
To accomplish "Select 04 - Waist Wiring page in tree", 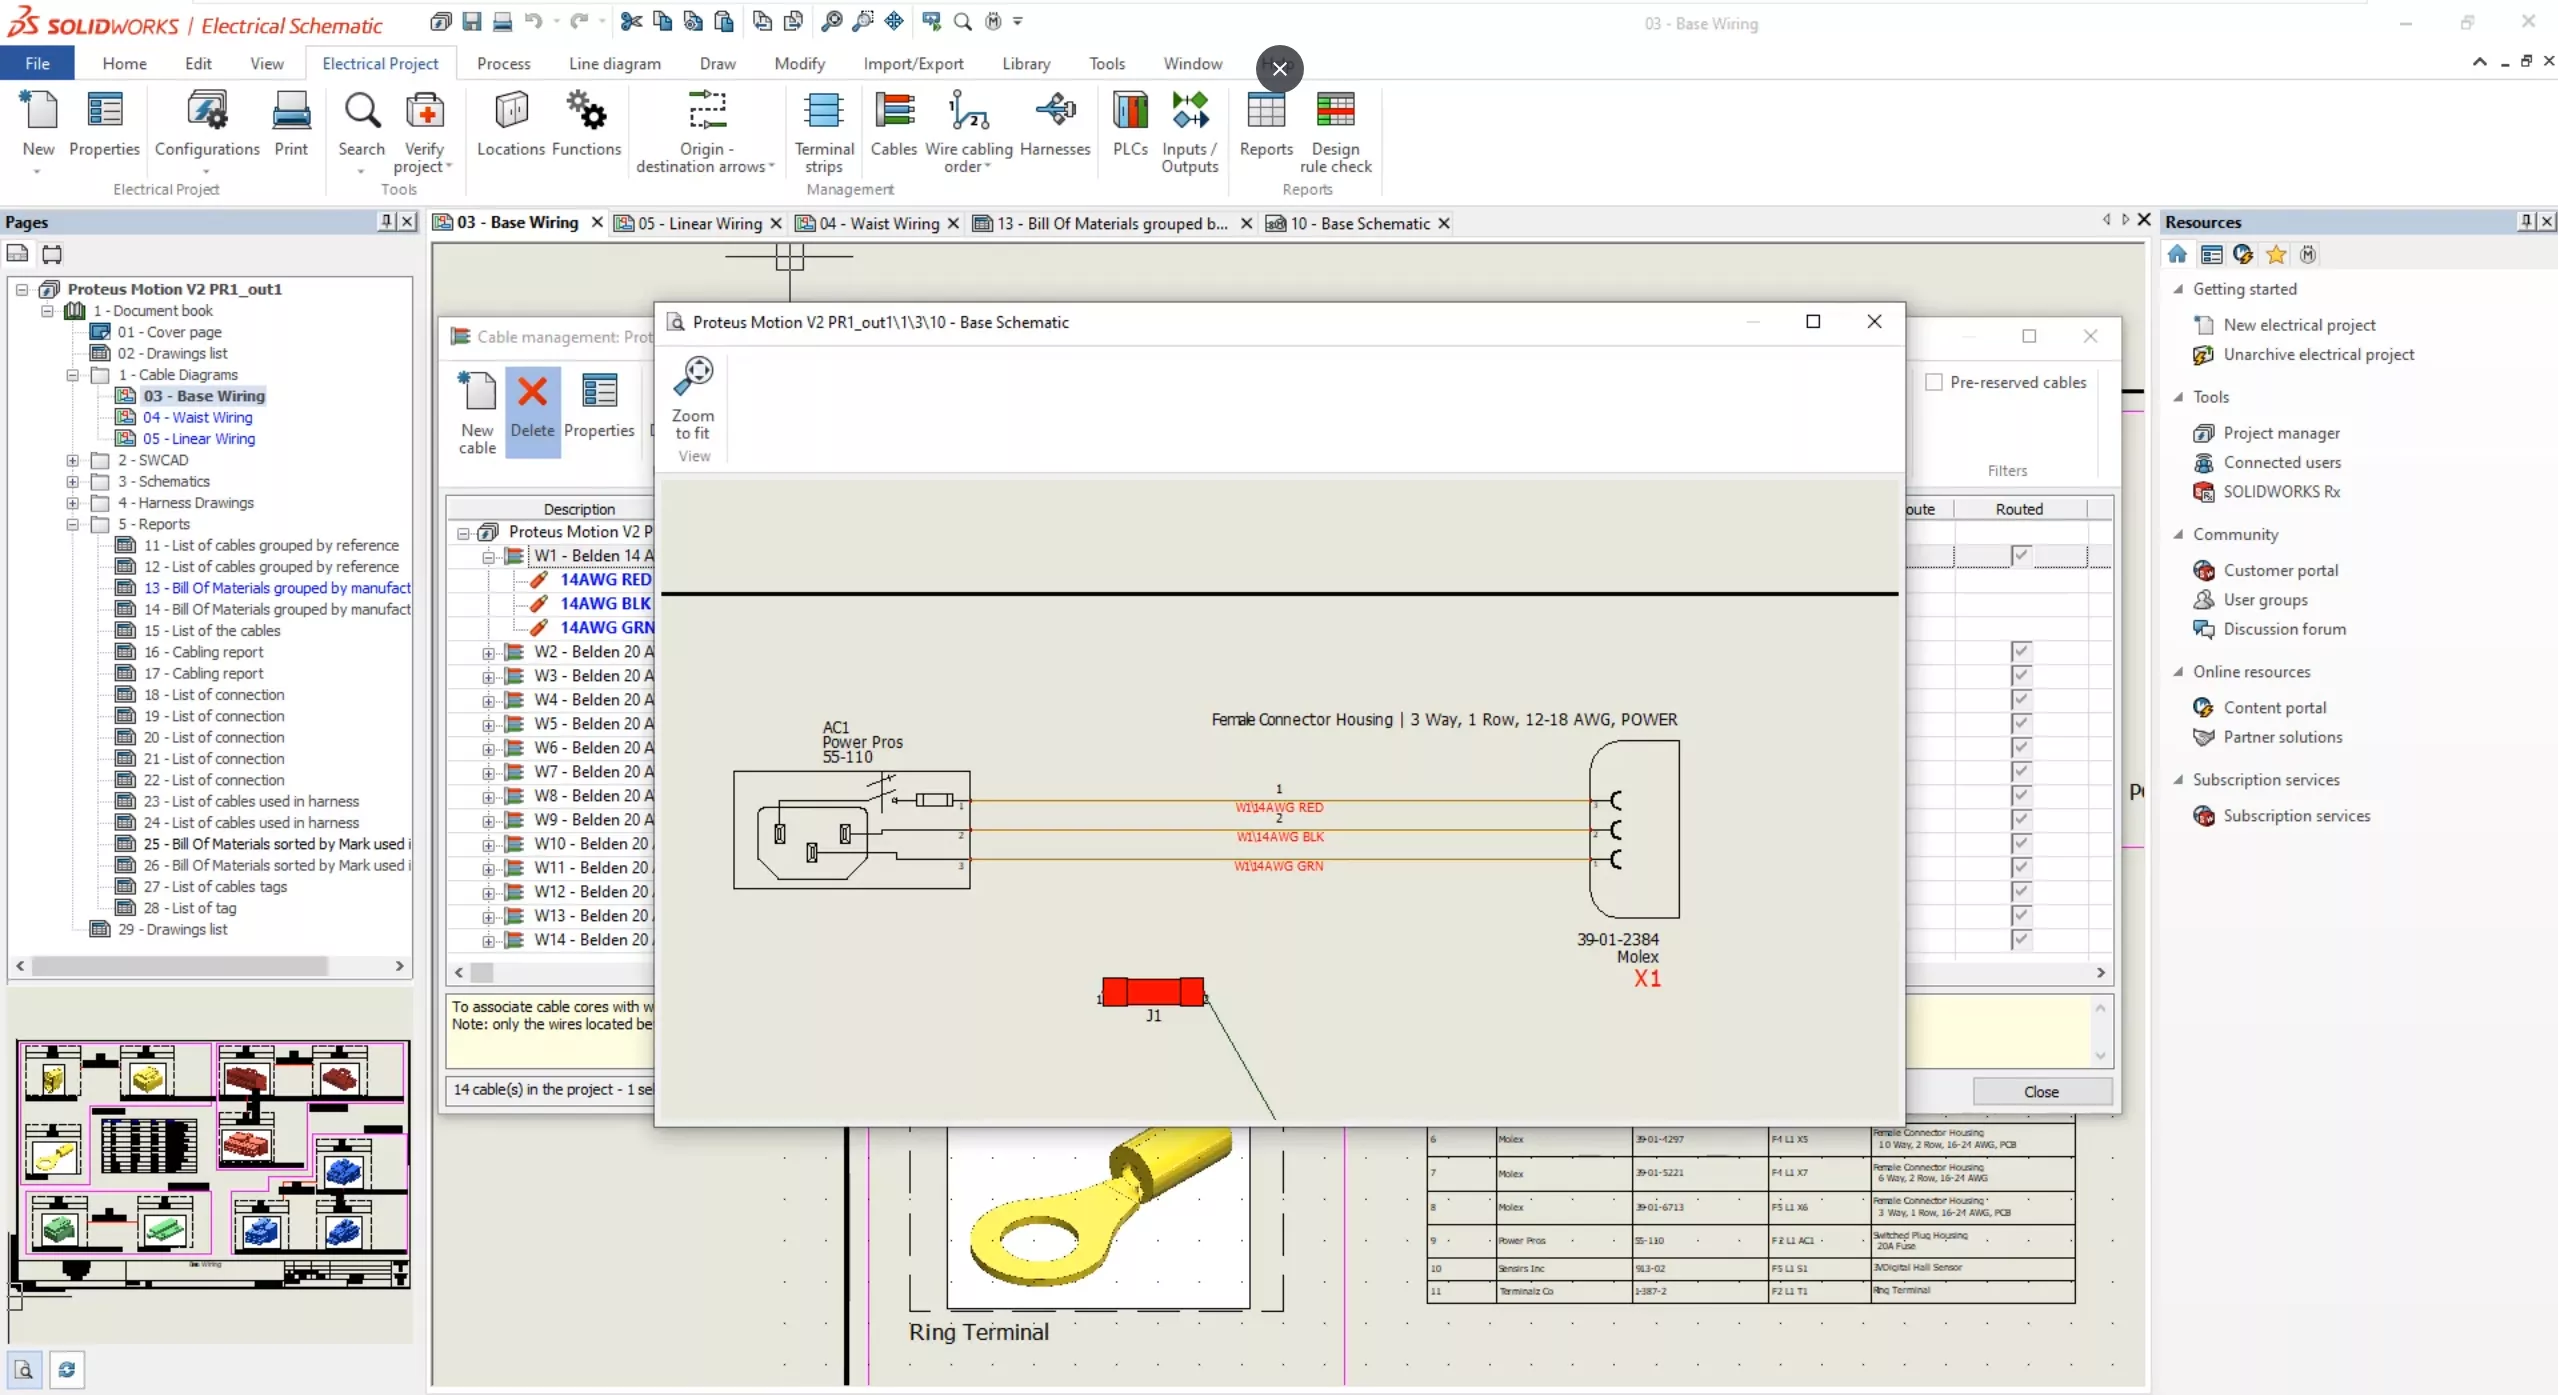I will pos(197,418).
